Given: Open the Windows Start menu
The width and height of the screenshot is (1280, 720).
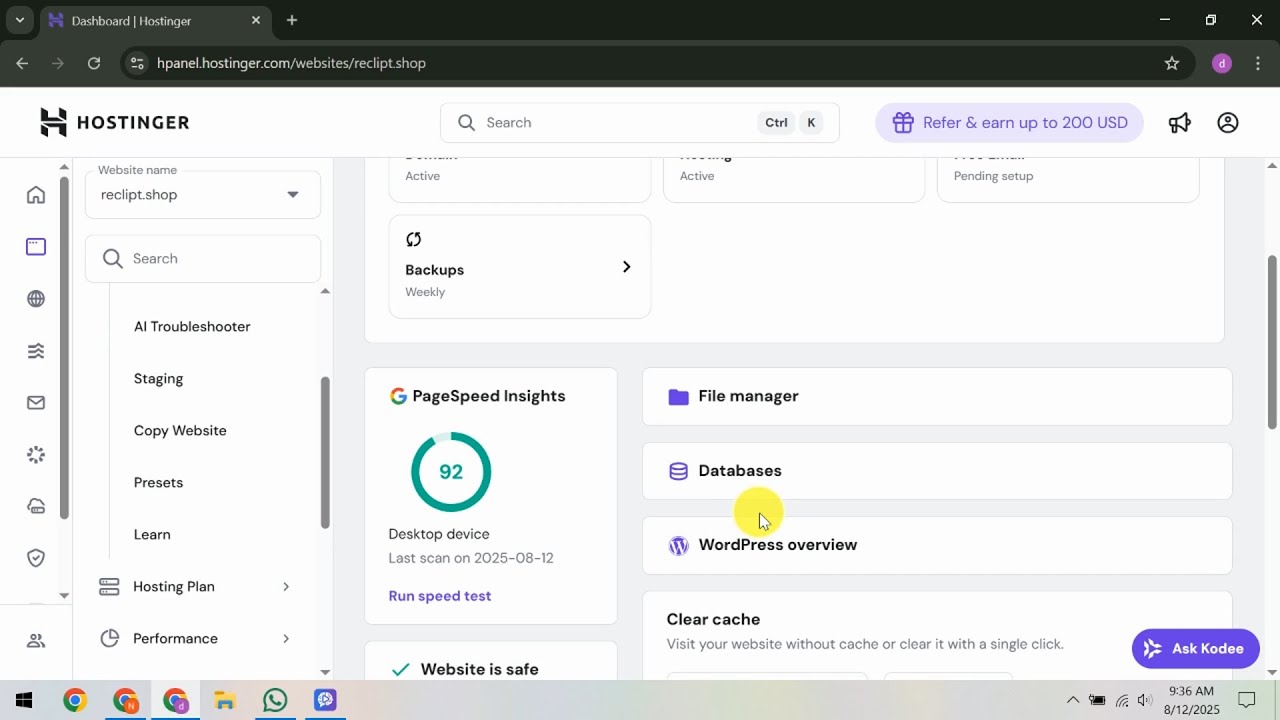Looking at the screenshot, I should 24,700.
